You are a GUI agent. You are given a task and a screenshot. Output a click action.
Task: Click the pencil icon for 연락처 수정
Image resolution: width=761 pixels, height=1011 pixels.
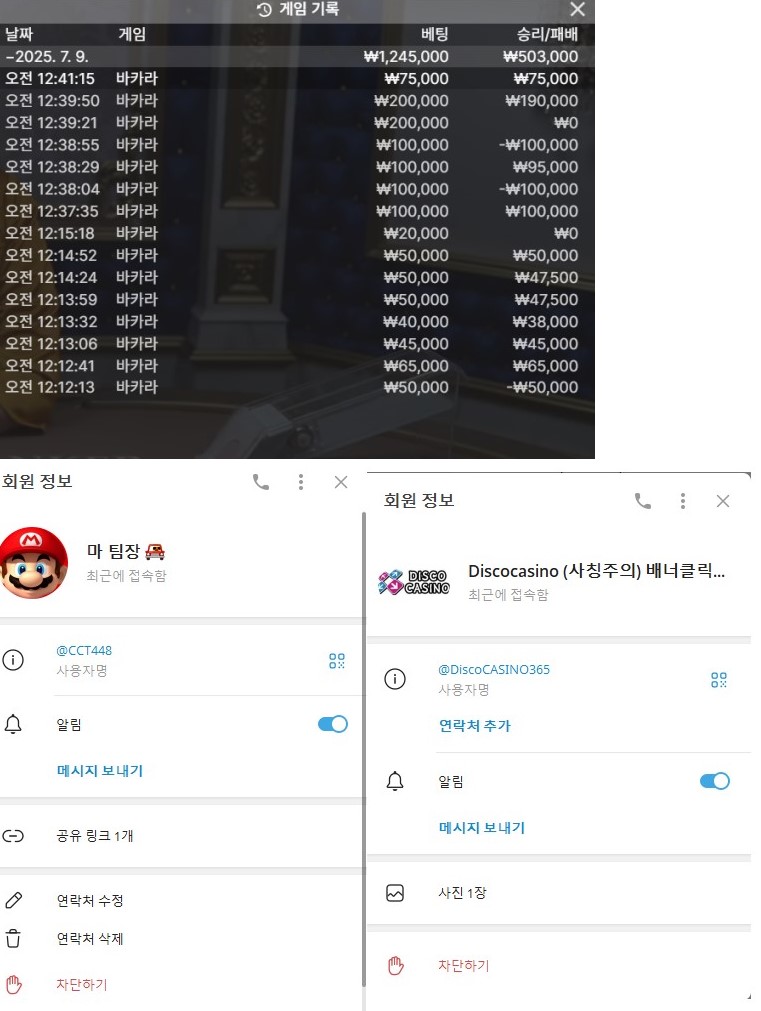[14, 900]
